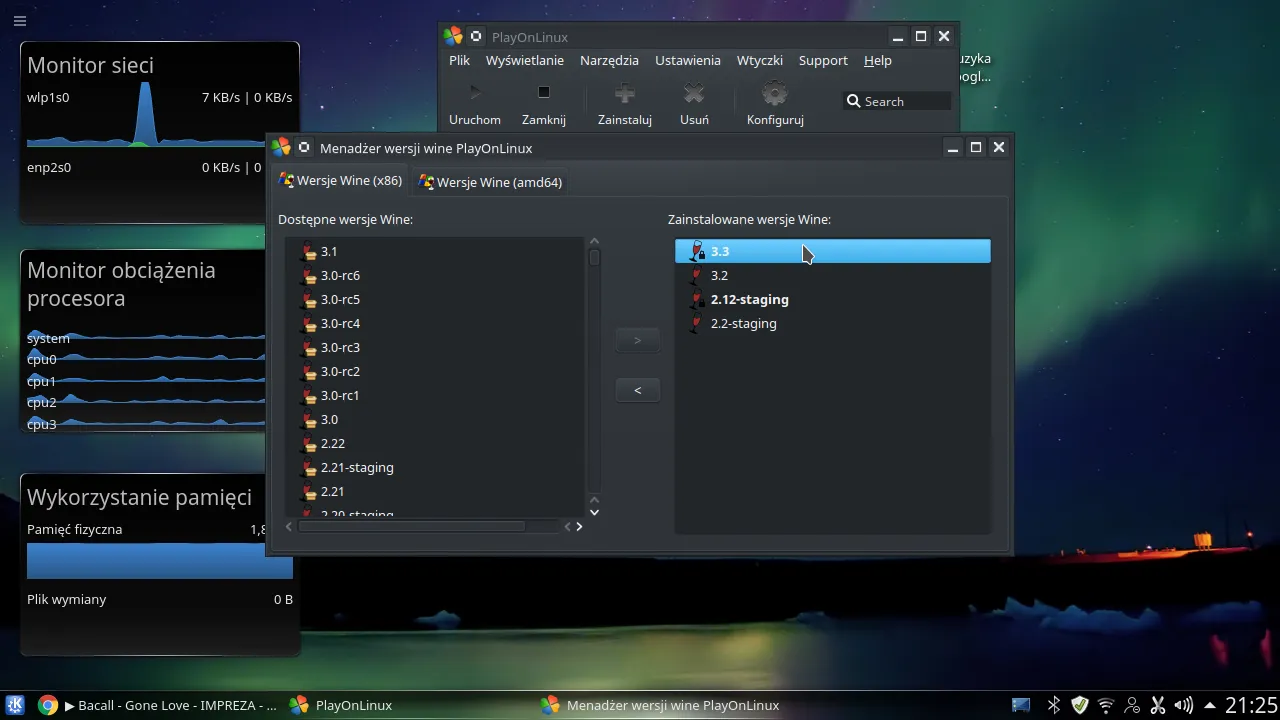Viewport: 1280px width, 720px height.
Task: Select installed 2.2-staging version
Action: (x=833, y=323)
